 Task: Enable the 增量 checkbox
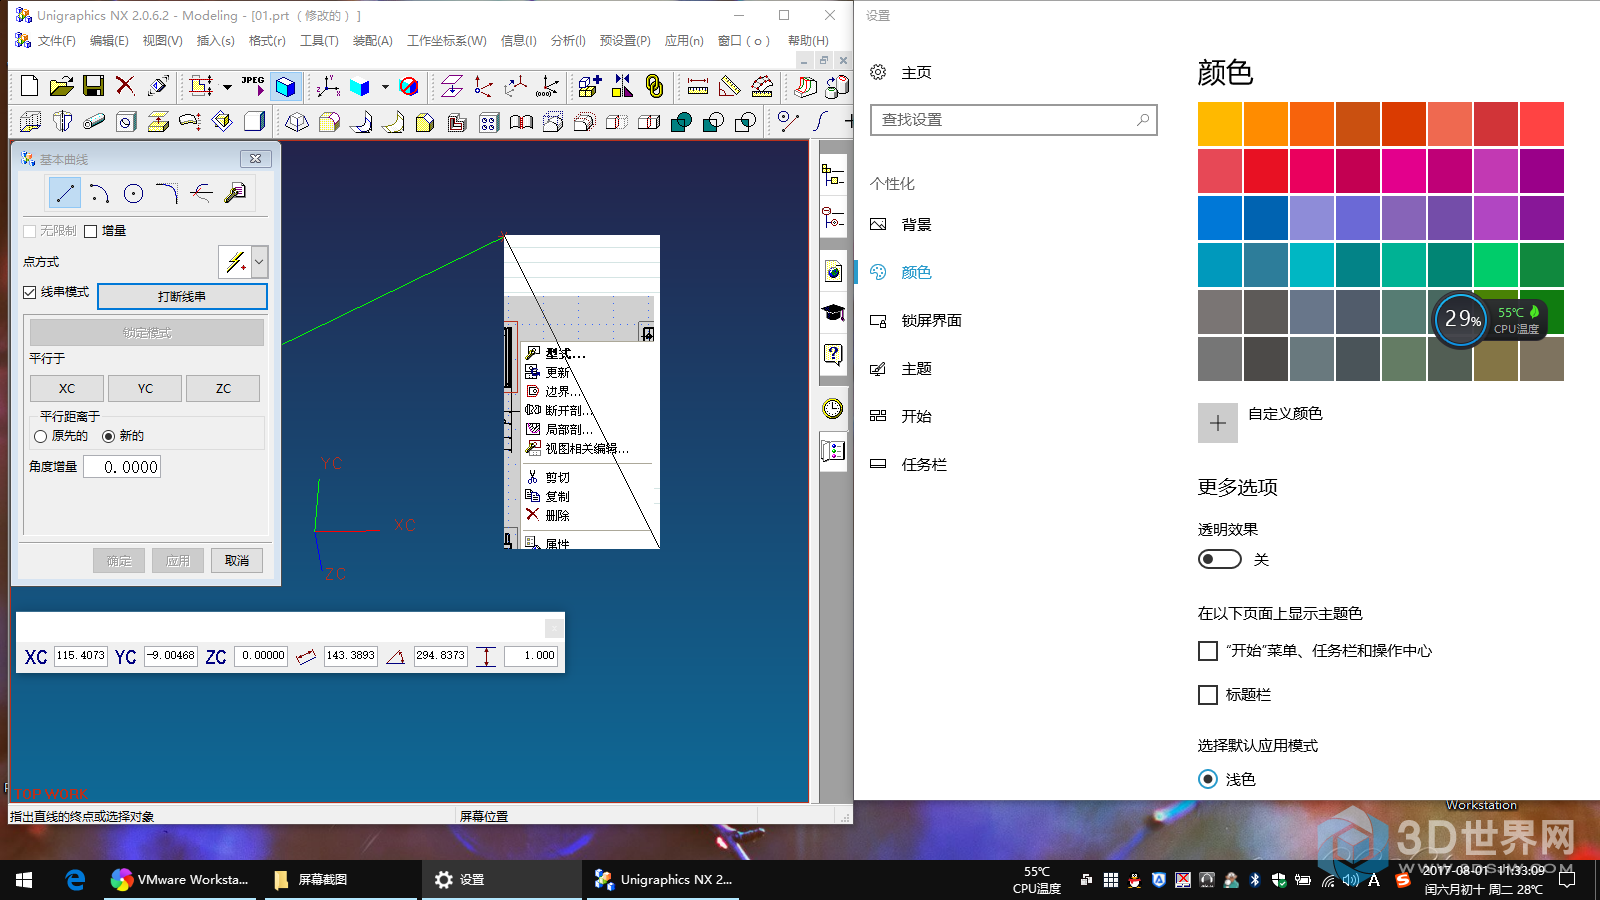pos(91,231)
